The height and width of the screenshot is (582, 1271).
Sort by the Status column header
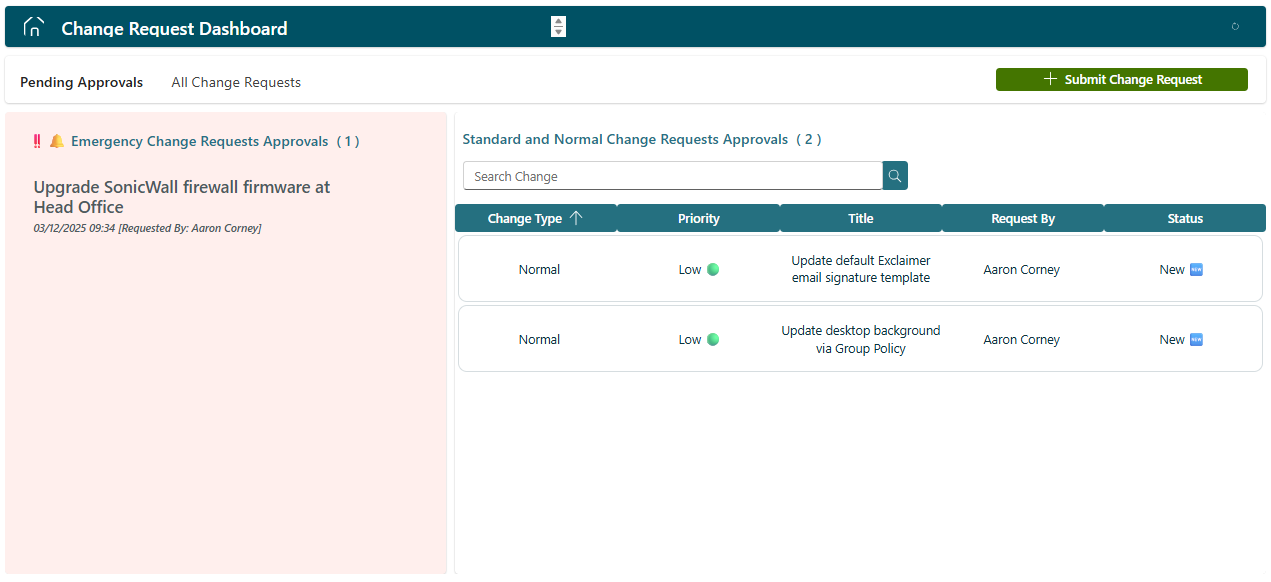(1185, 218)
